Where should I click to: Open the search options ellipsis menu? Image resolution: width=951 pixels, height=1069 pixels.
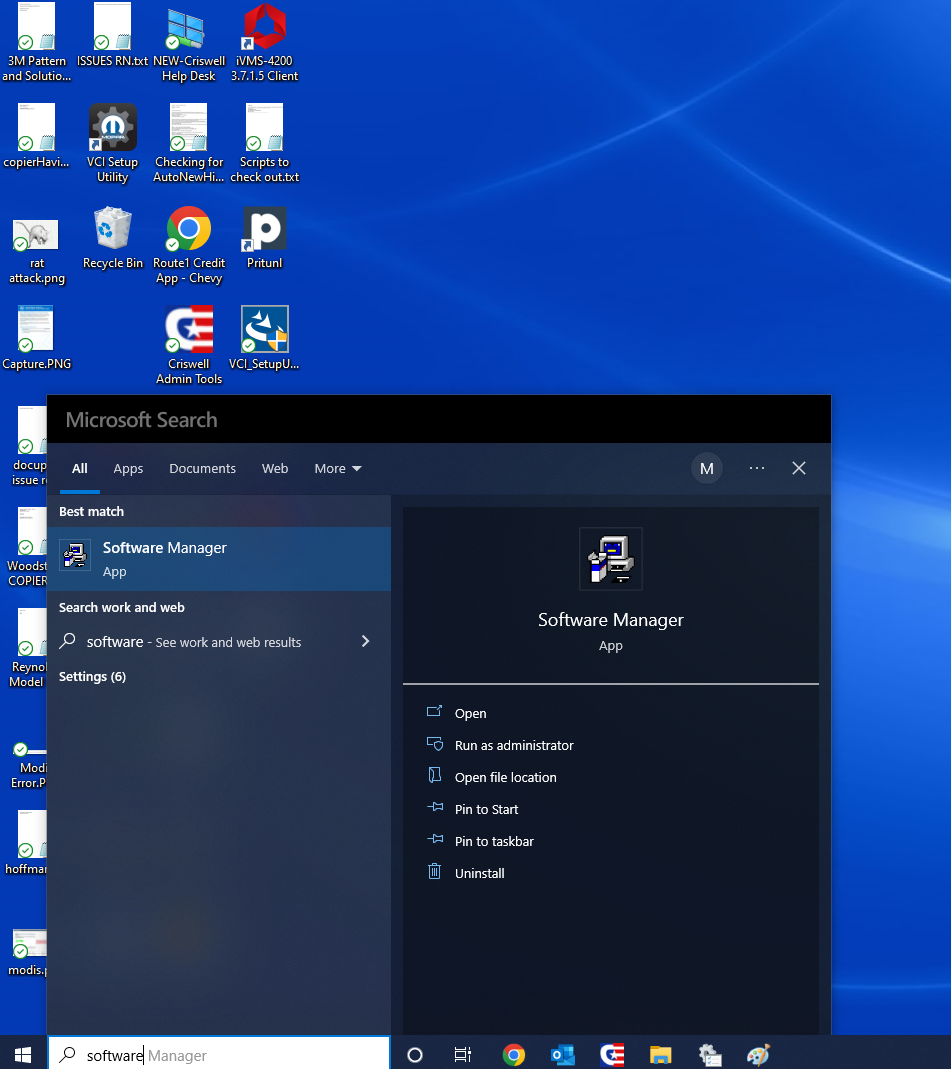757,468
